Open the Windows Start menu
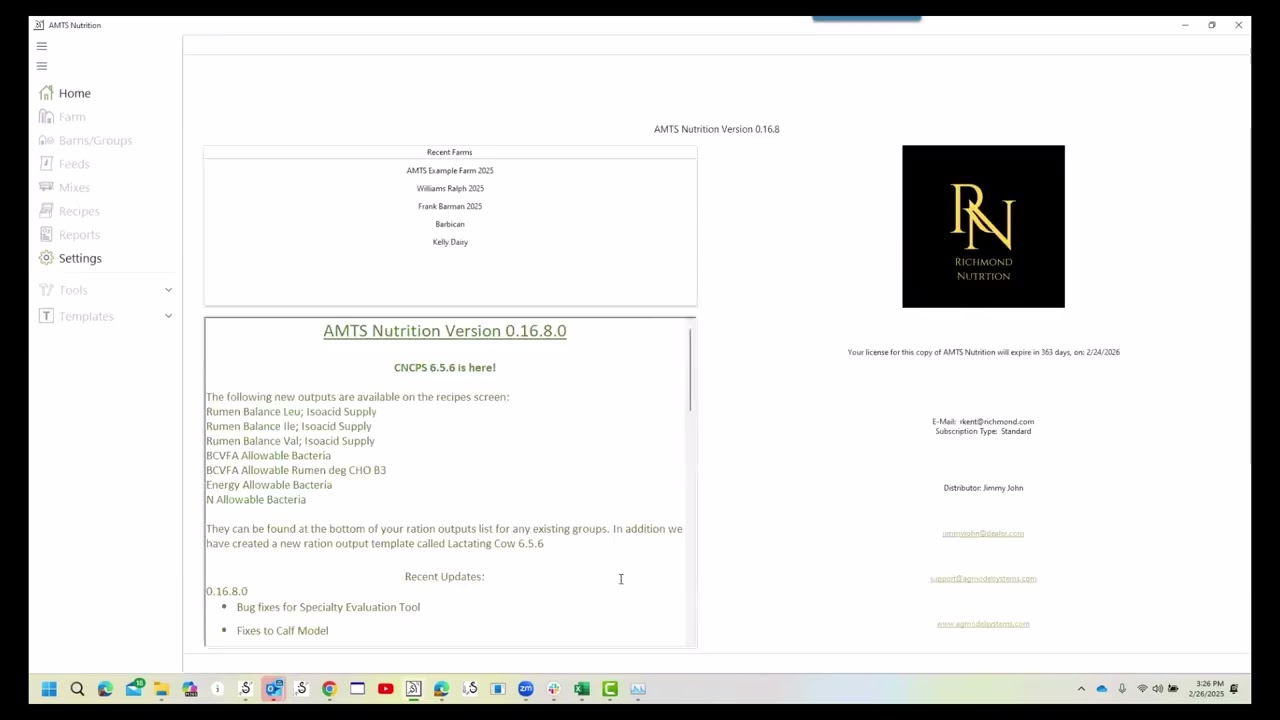Screen dimensions: 1280x720 (x=49, y=689)
